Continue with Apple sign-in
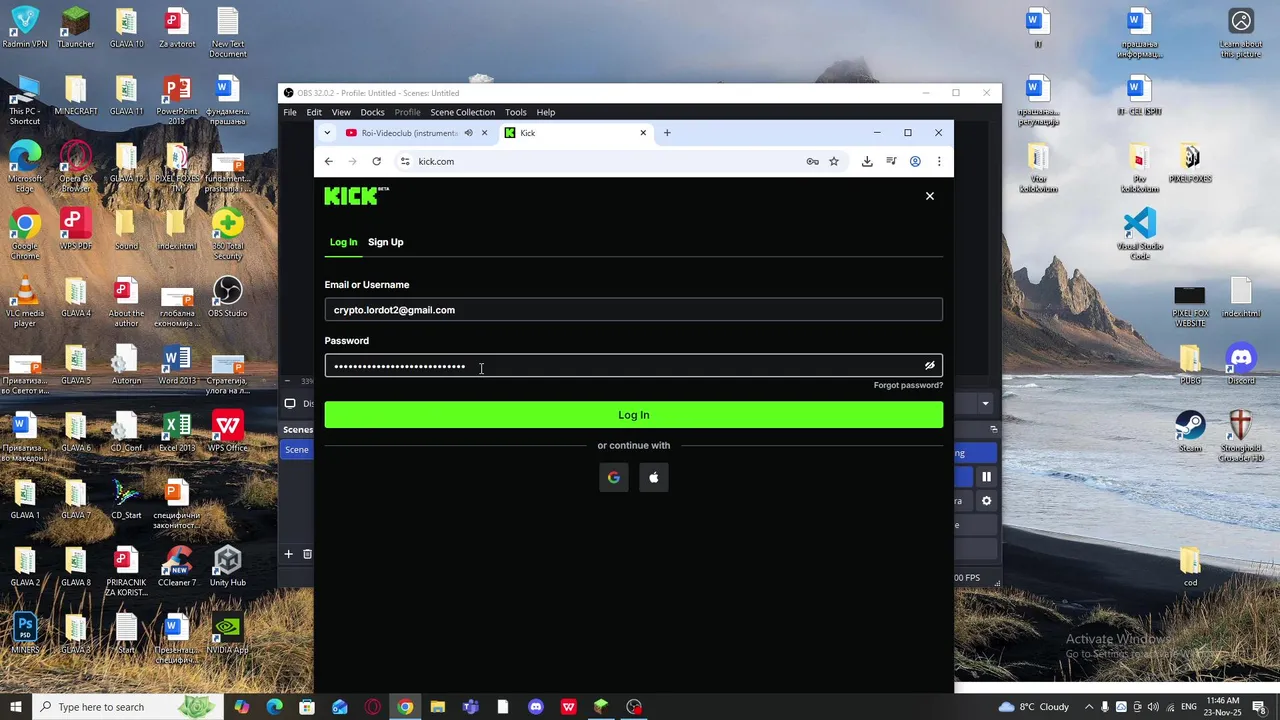The image size is (1280, 720). [654, 478]
